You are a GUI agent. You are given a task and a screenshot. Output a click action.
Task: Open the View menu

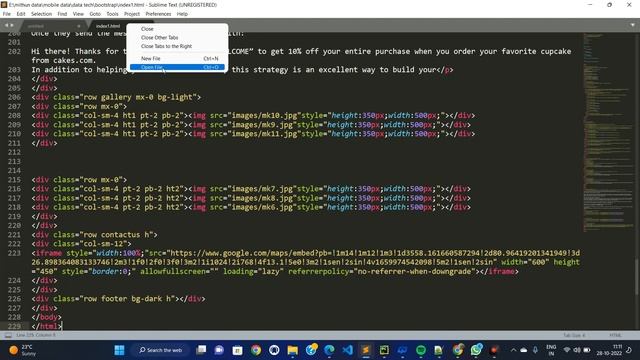point(78,14)
